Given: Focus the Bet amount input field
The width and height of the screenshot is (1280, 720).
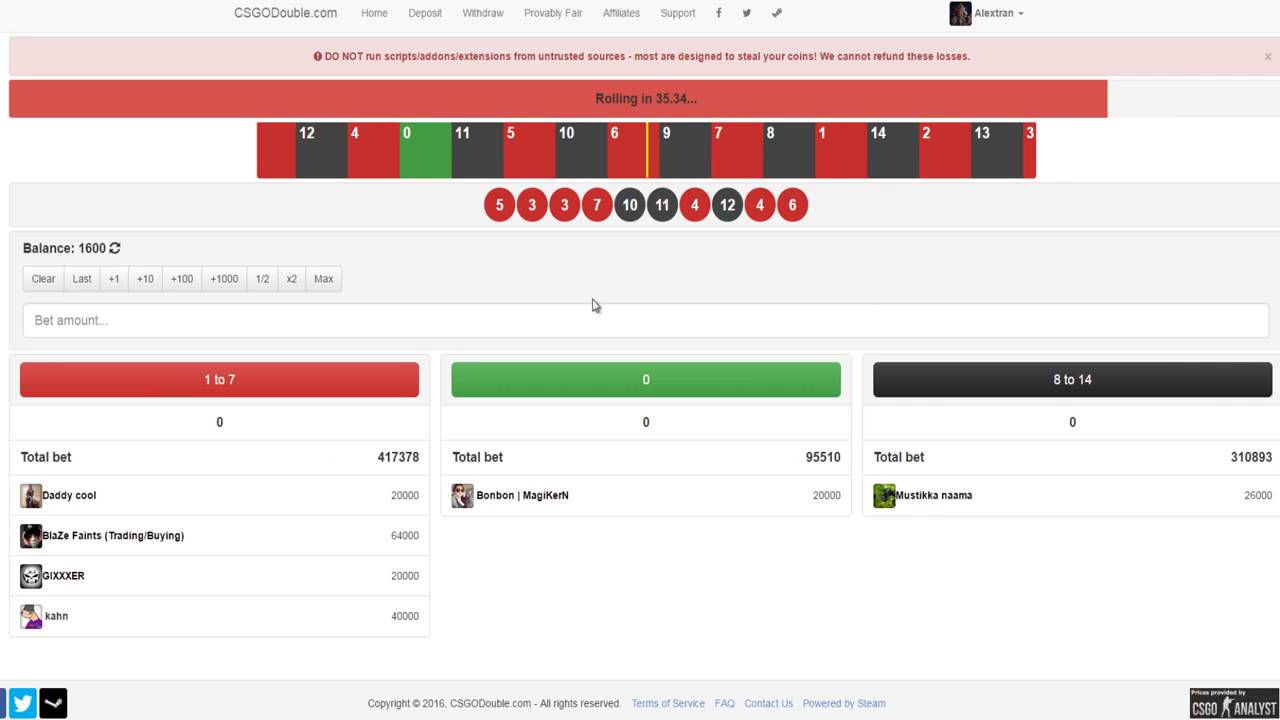Looking at the screenshot, I should (646, 320).
